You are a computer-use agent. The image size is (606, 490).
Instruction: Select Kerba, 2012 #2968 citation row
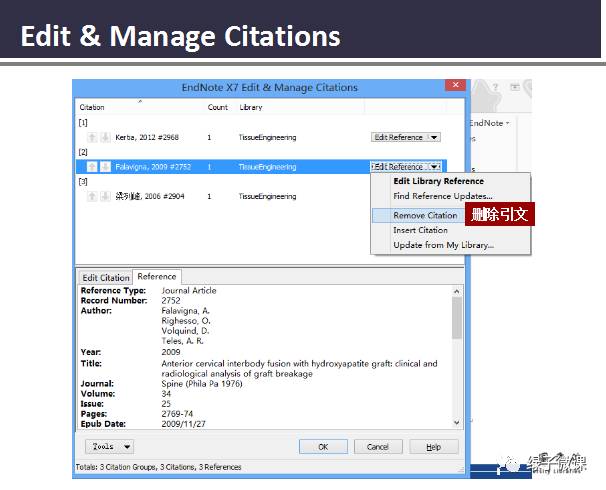pyautogui.click(x=261, y=137)
